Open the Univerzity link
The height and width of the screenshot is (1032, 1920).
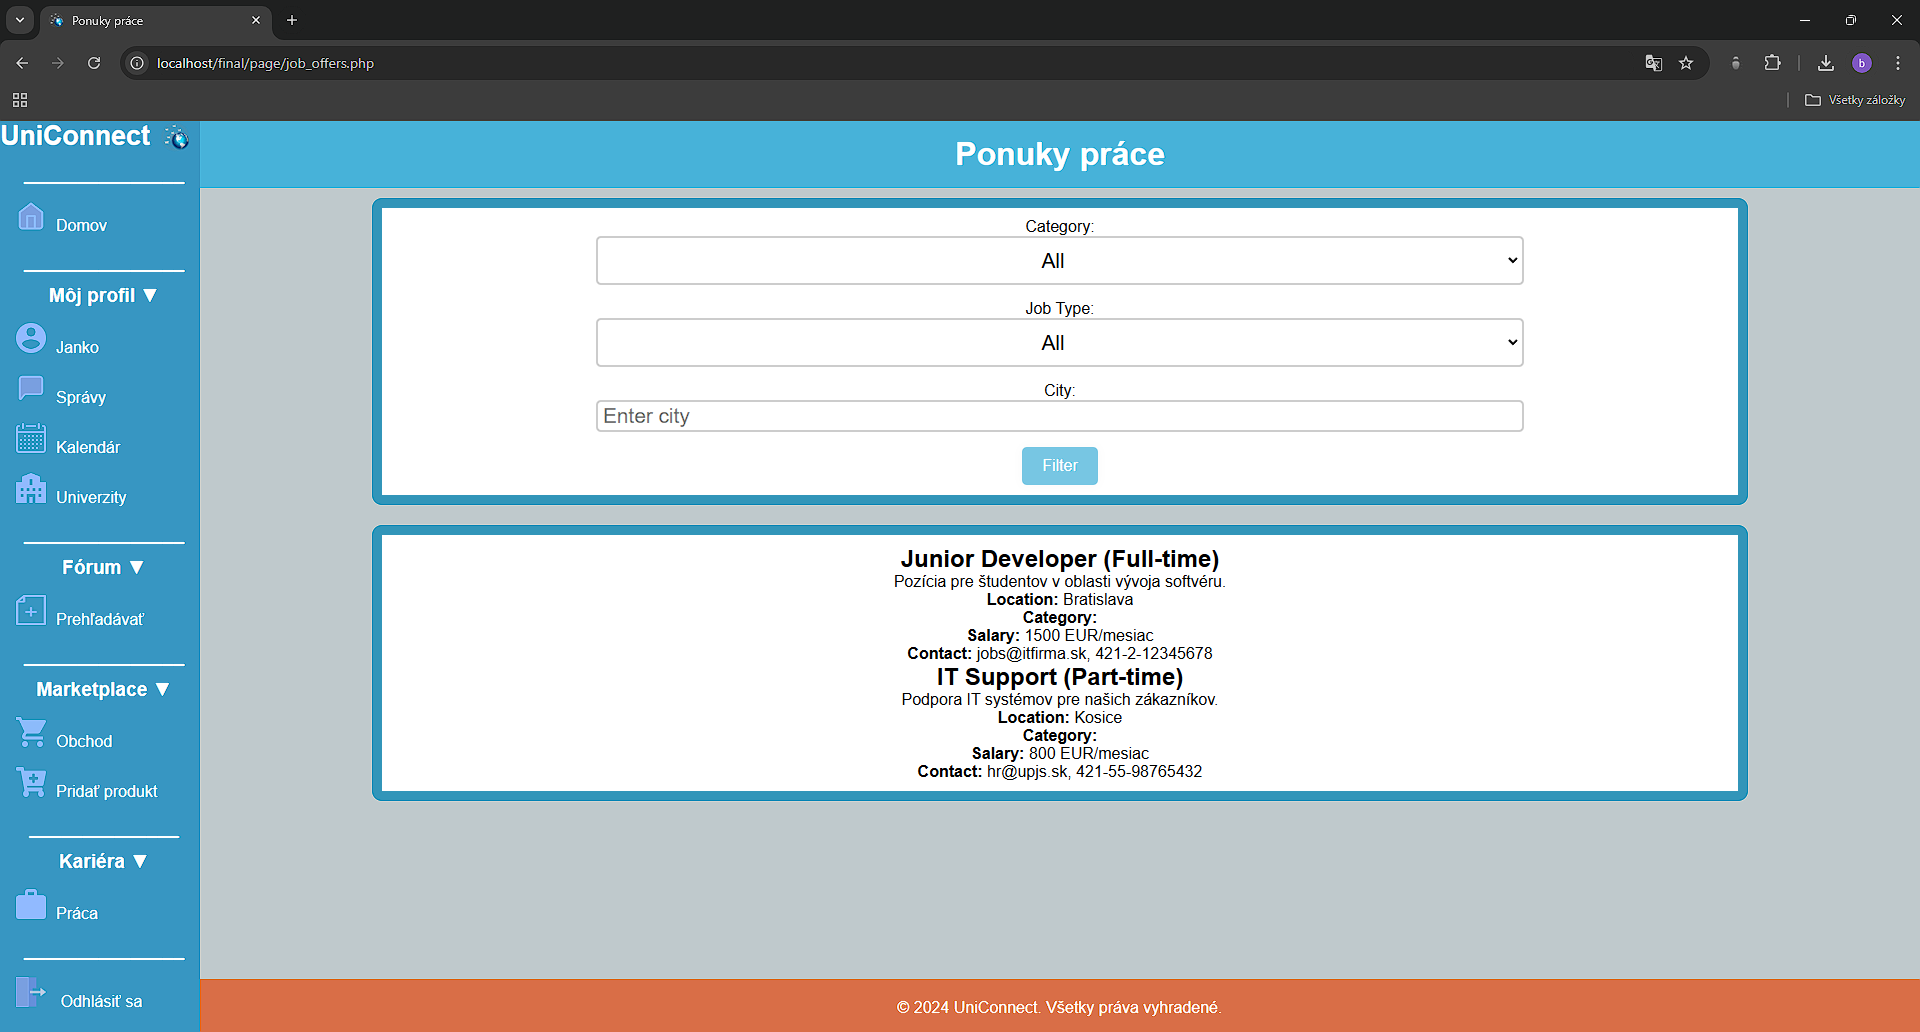(91, 498)
